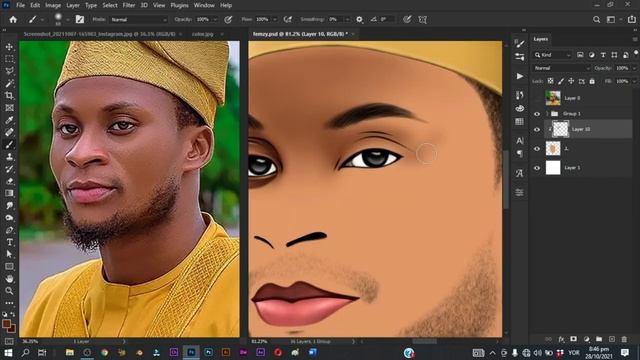Expand Group 1 in Layers panel
Image resolution: width=640 pixels, height=360 pixels.
[x=547, y=114]
